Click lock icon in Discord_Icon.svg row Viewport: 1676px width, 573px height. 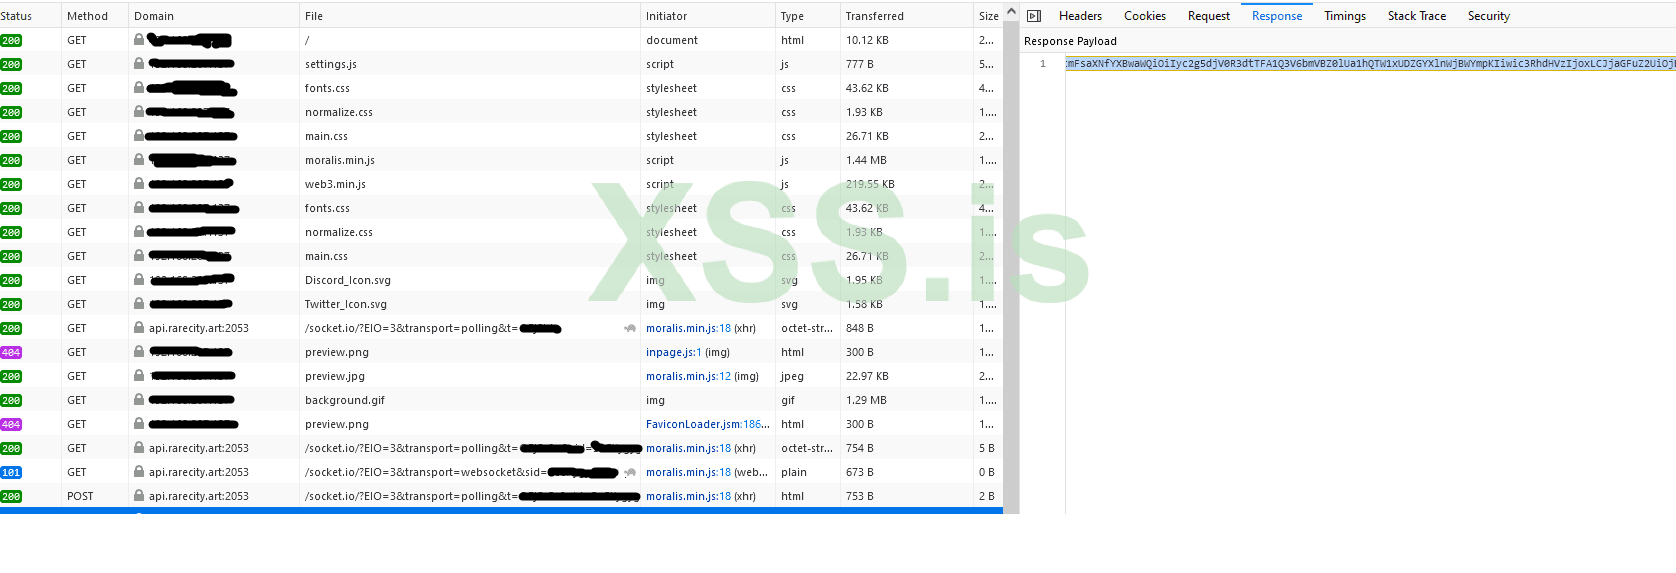pyautogui.click(x=139, y=280)
